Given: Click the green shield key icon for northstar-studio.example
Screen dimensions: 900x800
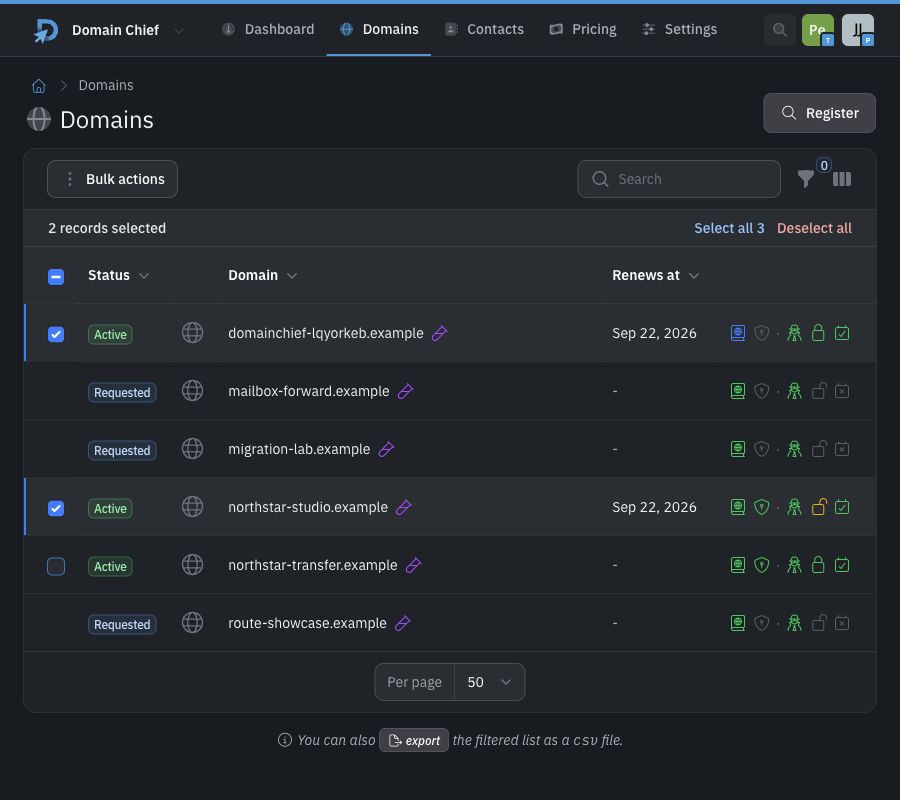Looking at the screenshot, I should coord(761,507).
